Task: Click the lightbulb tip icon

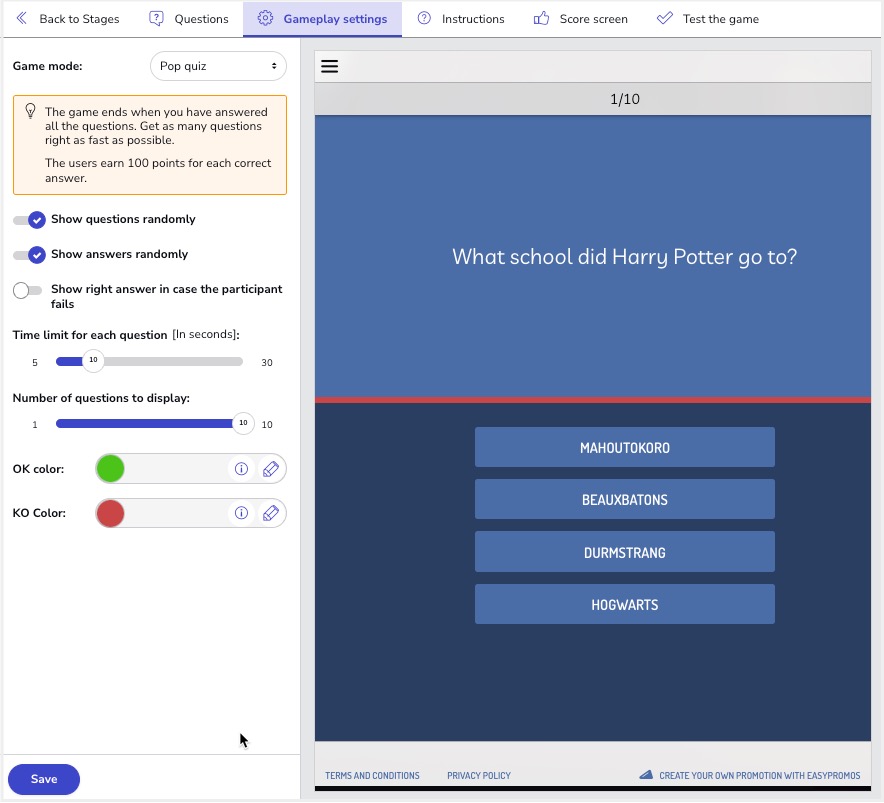Action: click(30, 112)
